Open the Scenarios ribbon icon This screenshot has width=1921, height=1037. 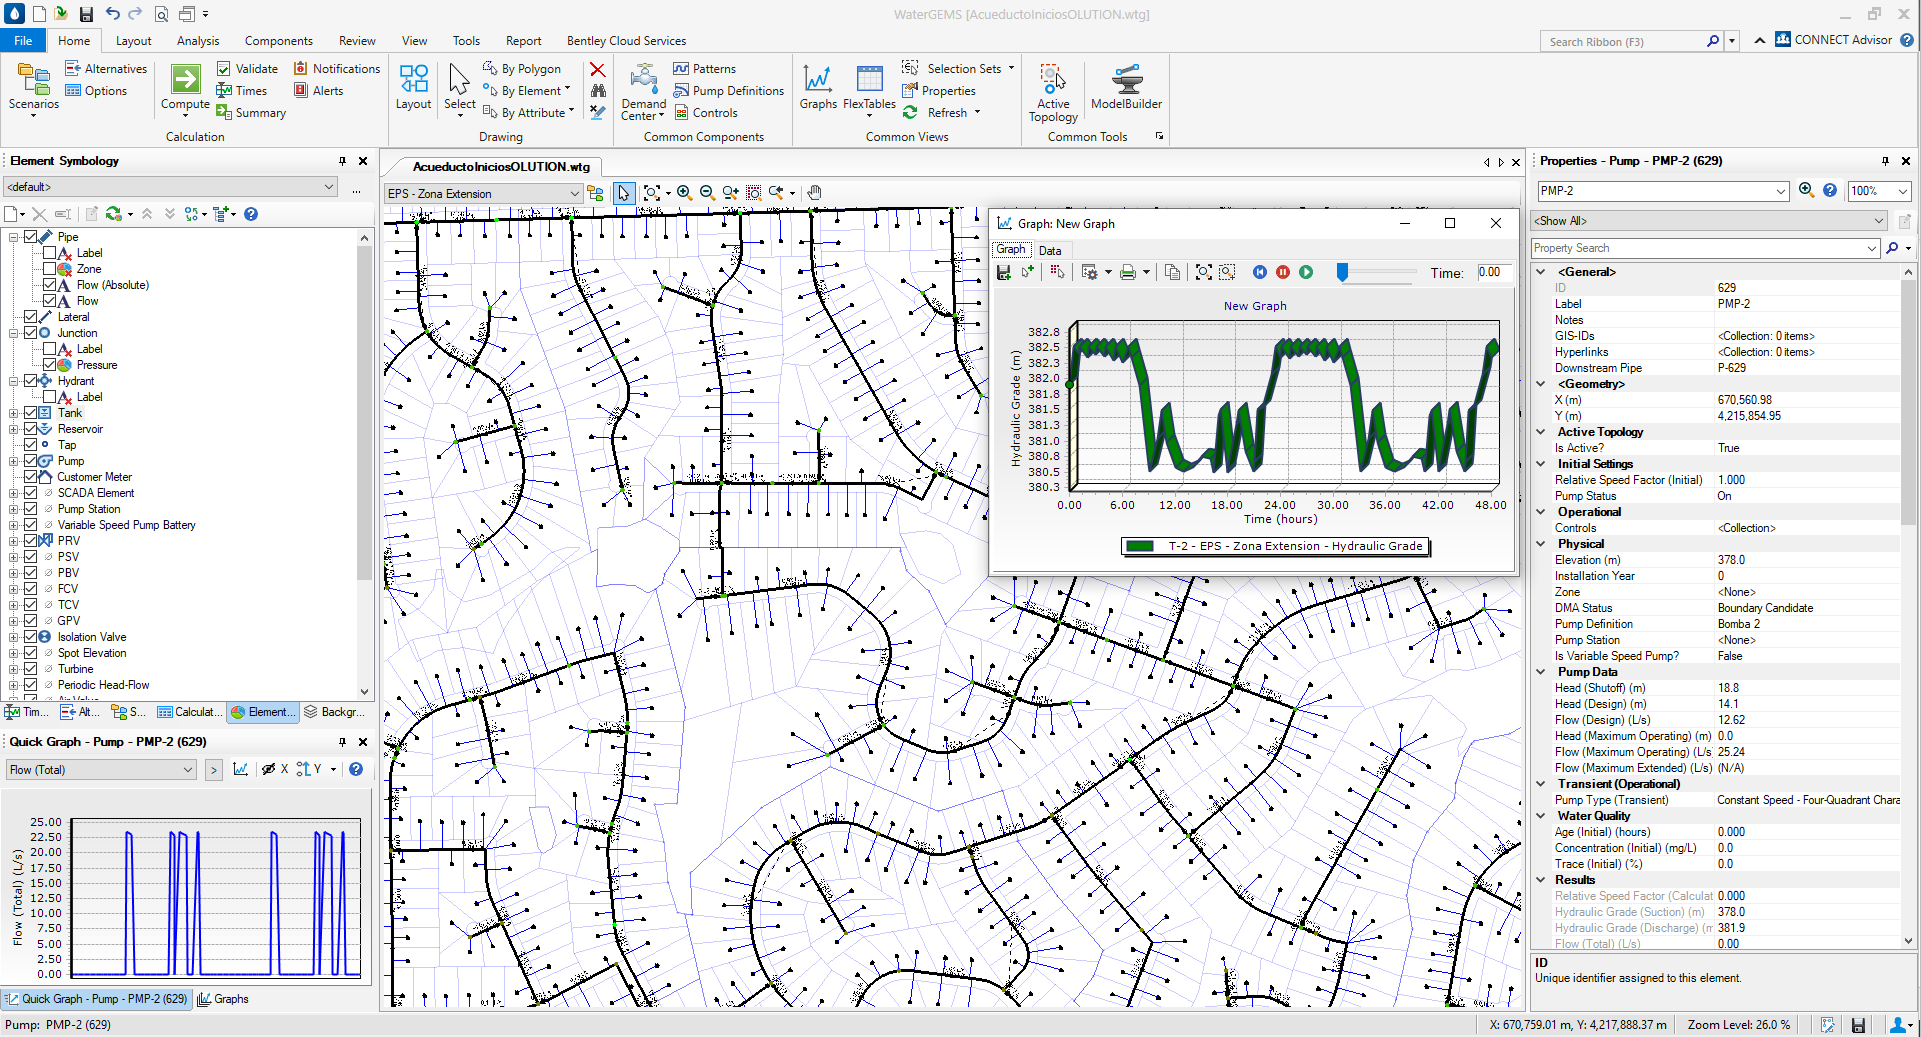point(33,88)
